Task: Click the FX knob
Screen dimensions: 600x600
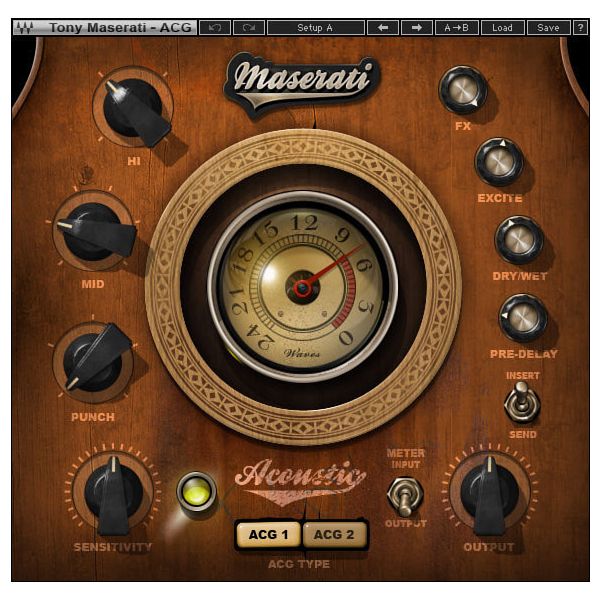Action: (462, 90)
